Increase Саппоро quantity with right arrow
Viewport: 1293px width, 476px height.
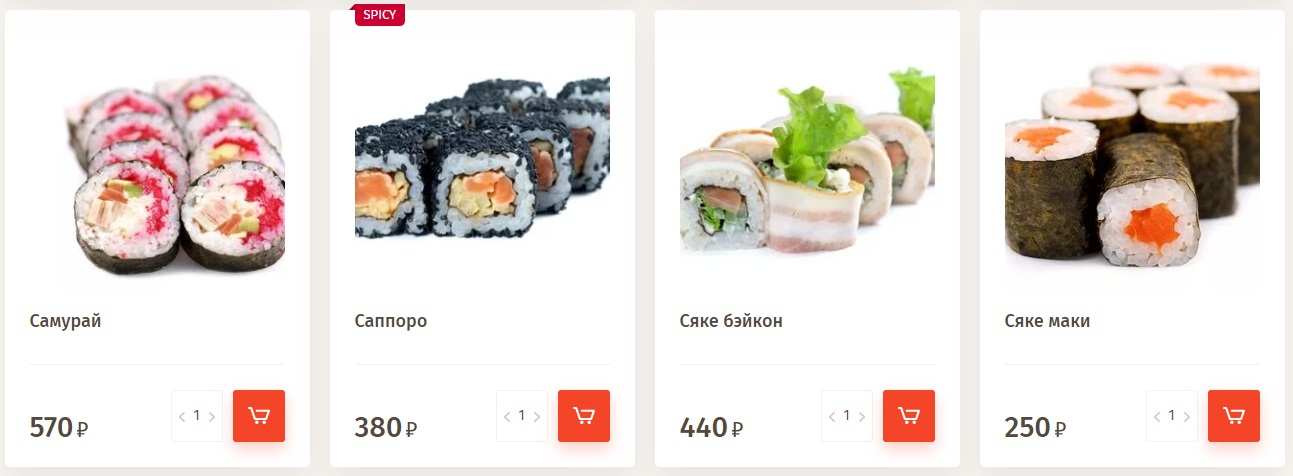[x=537, y=416]
